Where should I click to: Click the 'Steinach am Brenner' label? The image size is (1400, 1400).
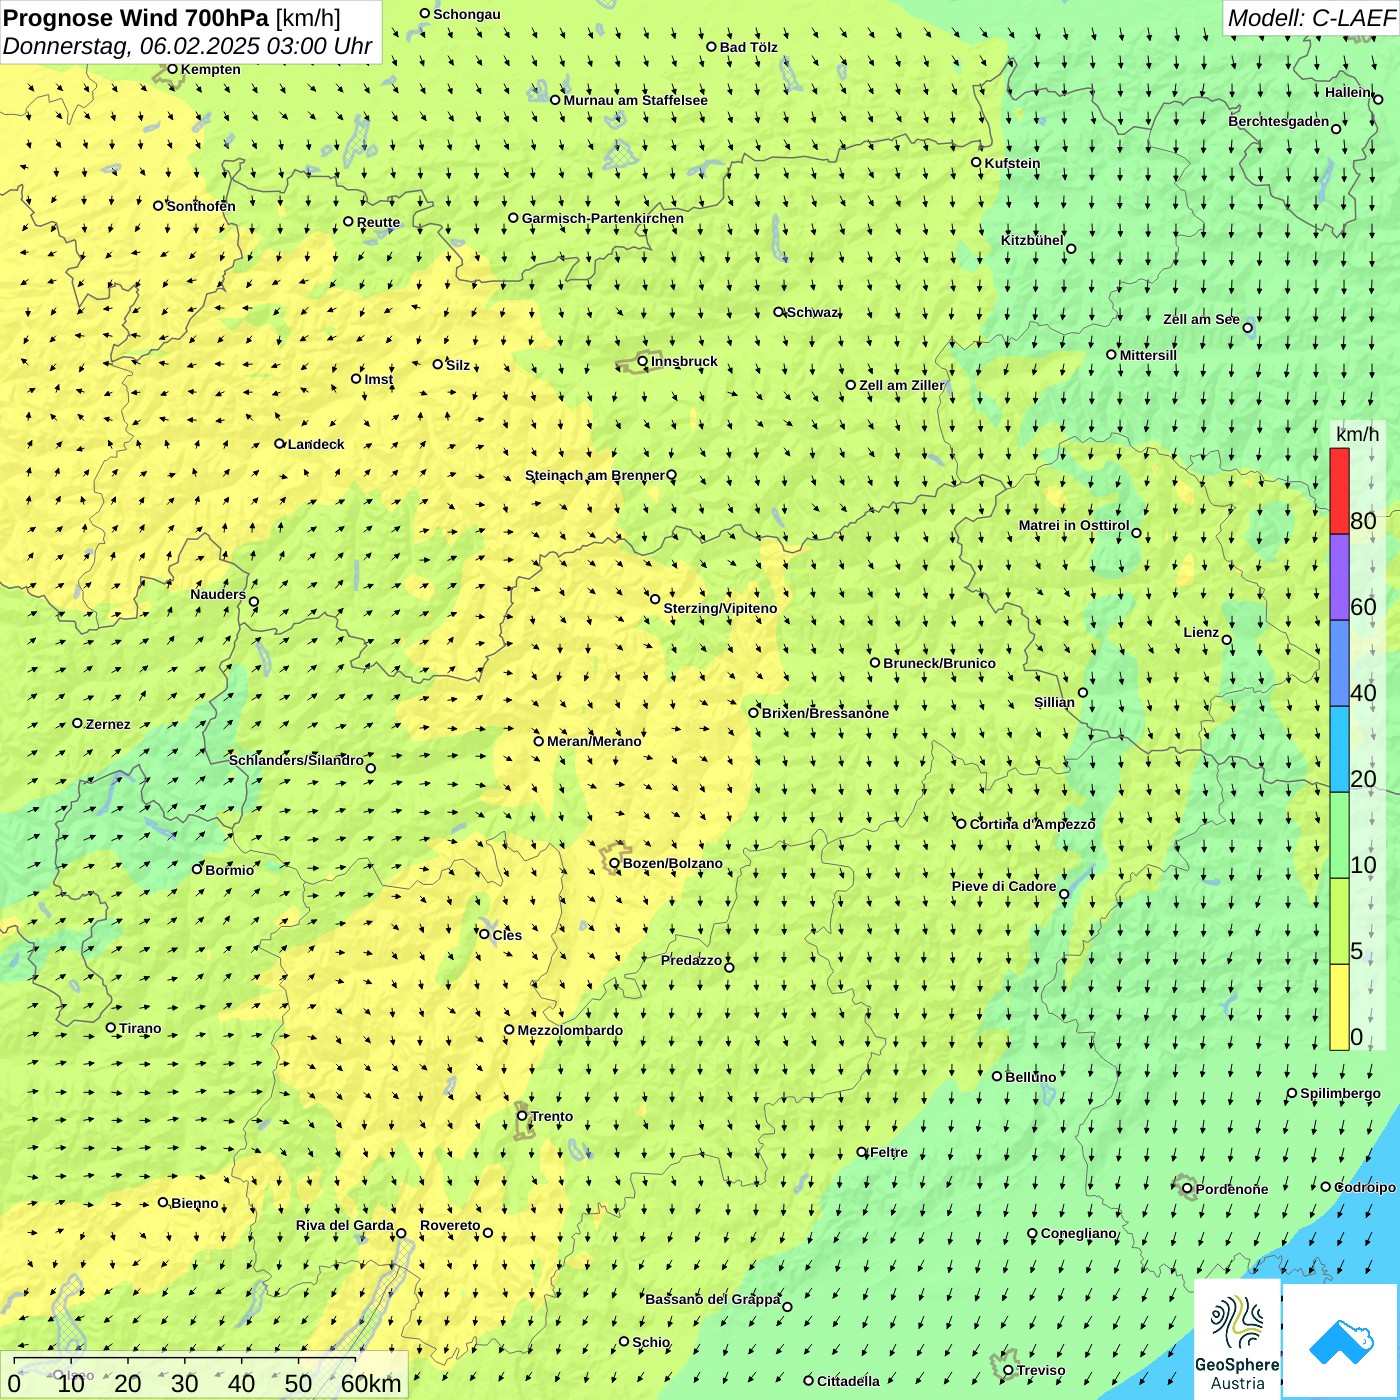594,475
